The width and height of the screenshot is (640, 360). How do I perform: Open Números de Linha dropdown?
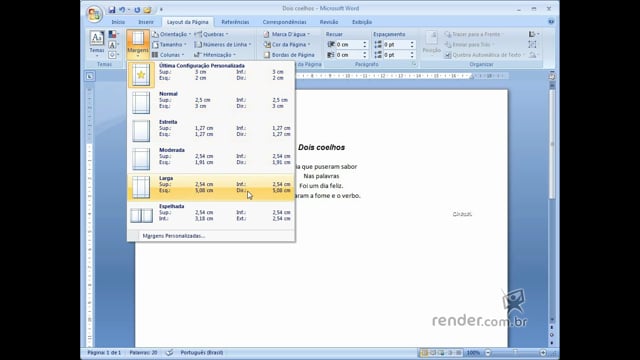point(223,44)
